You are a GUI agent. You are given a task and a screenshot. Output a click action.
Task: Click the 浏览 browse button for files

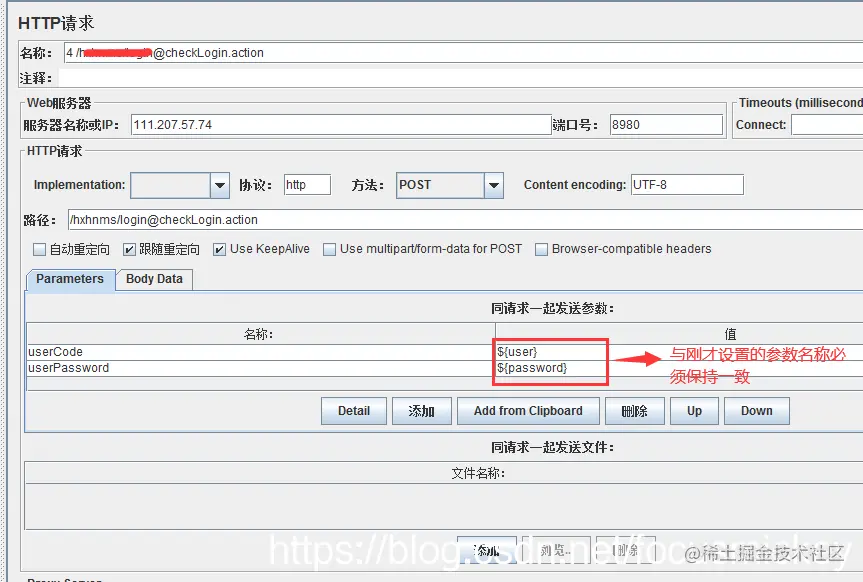[556, 550]
